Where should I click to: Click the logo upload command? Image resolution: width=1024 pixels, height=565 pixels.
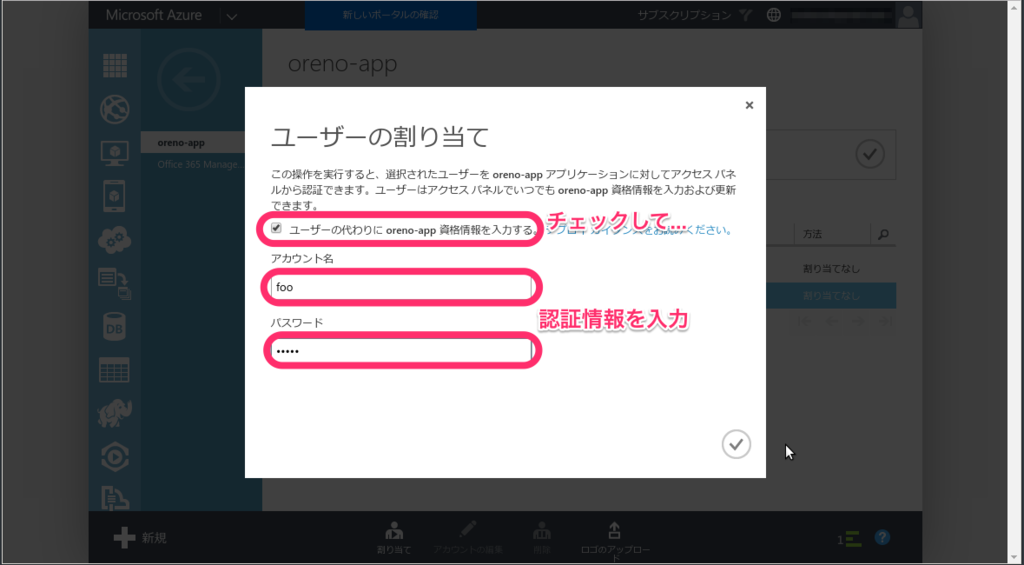click(615, 541)
